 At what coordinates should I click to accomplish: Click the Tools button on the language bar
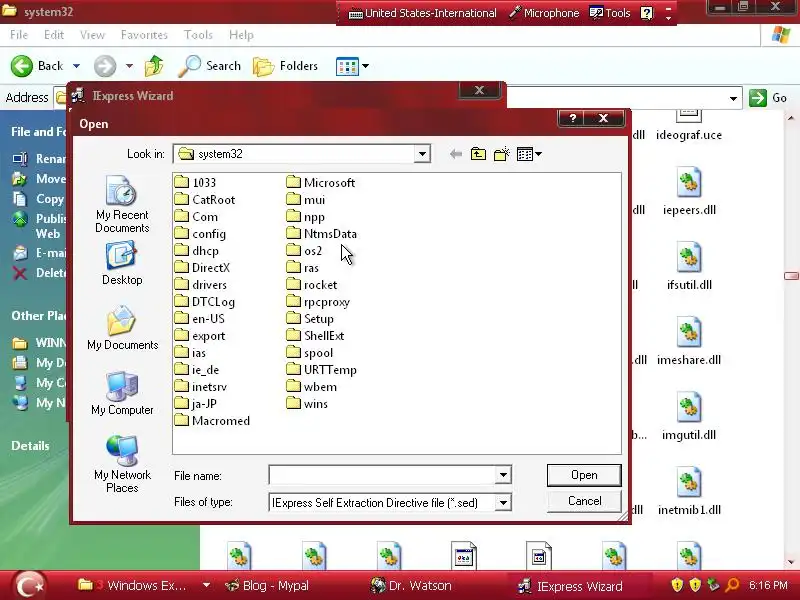pos(610,13)
